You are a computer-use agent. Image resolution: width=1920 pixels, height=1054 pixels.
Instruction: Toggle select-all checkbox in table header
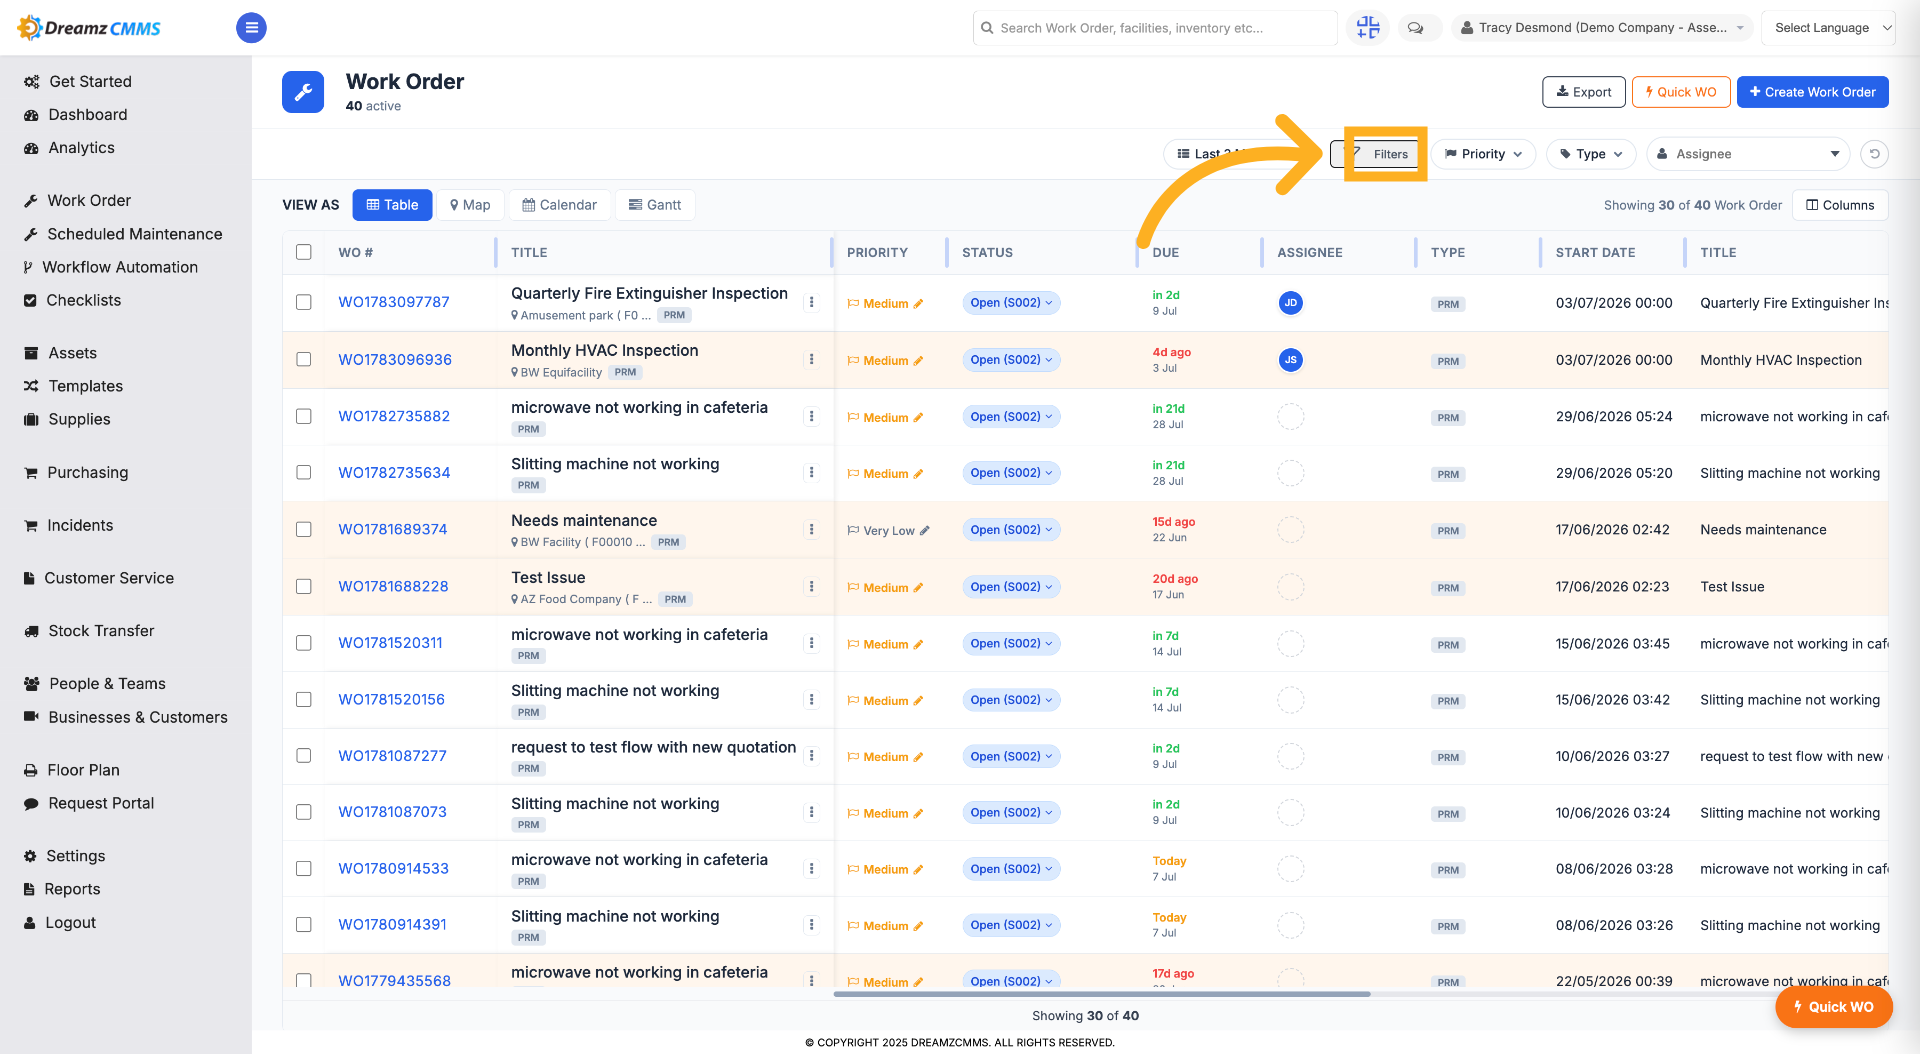click(x=304, y=252)
